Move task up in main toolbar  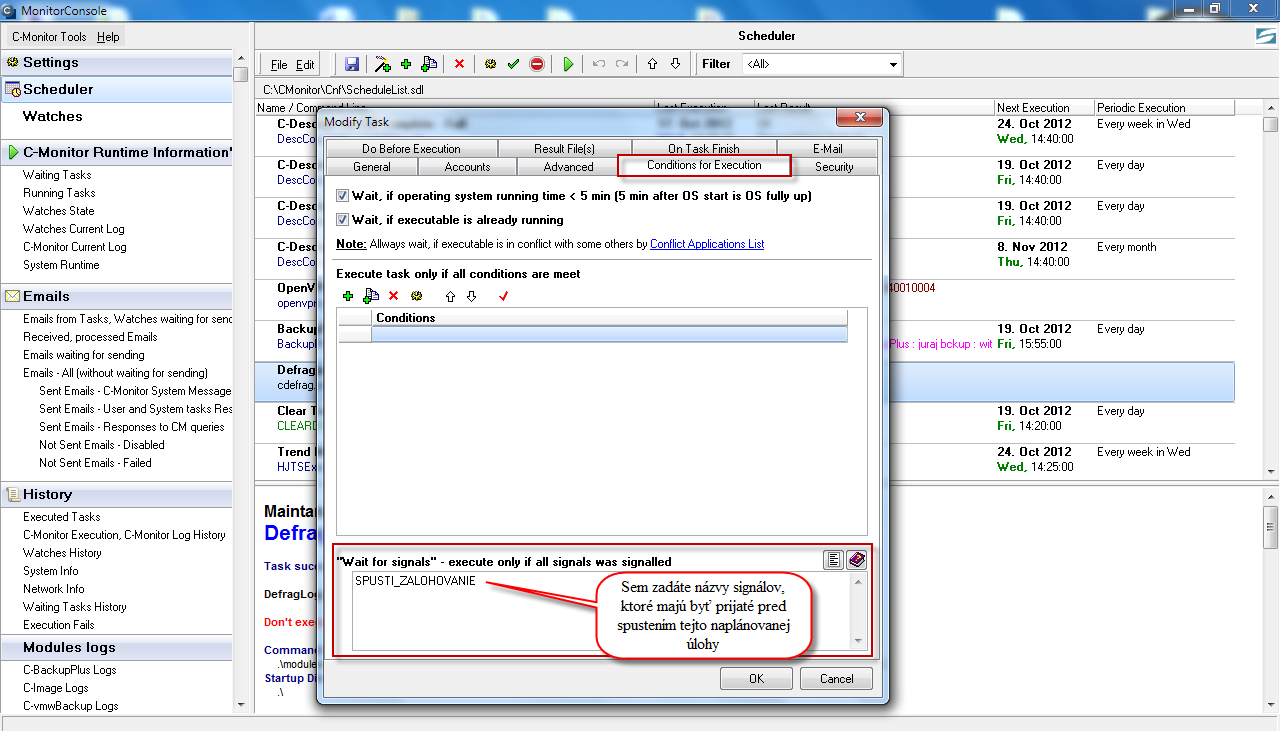652,64
